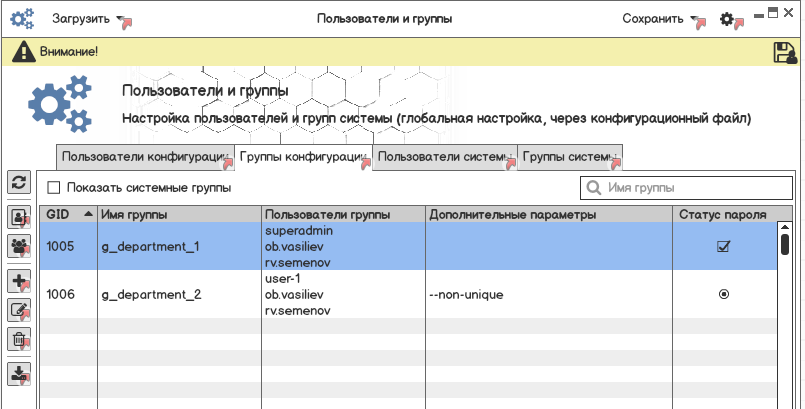Click group name g_department_2
Image resolution: width=805 pixels, height=409 pixels.
151,295
